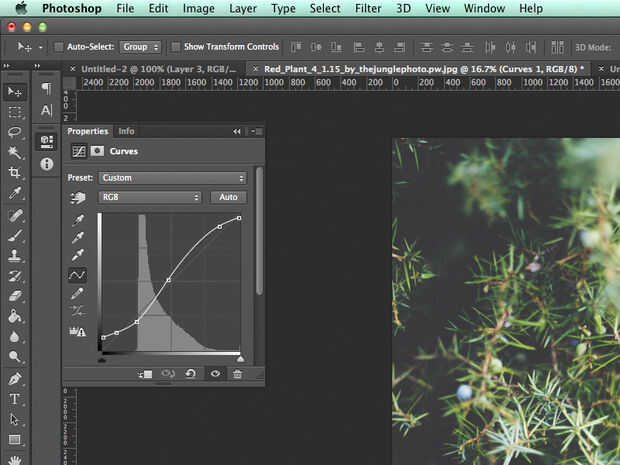Open the Auto-Select Group dropdown

click(140, 47)
